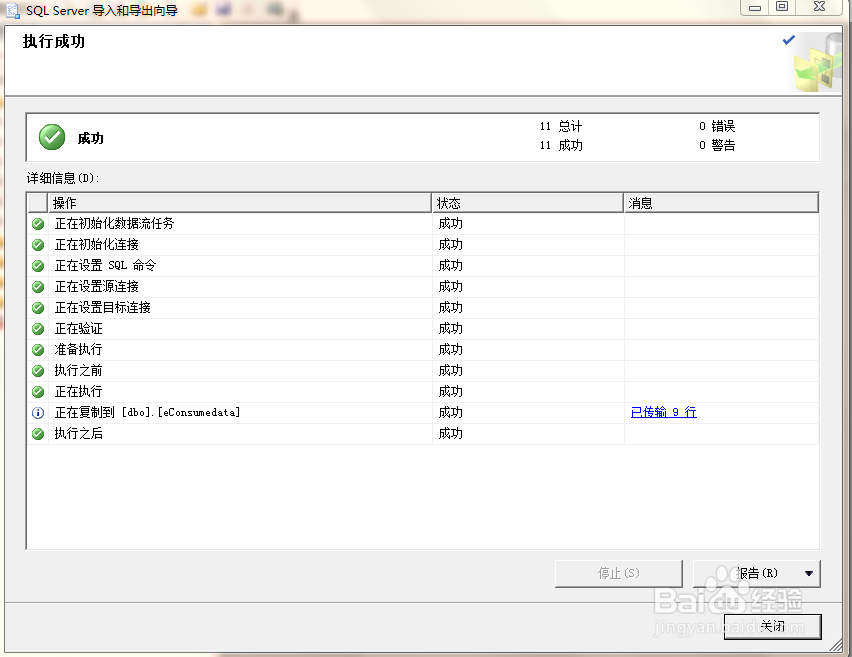Screen dimensions: 852x657
Task: Select the 正在验证 row text
Action: [x=78, y=329]
